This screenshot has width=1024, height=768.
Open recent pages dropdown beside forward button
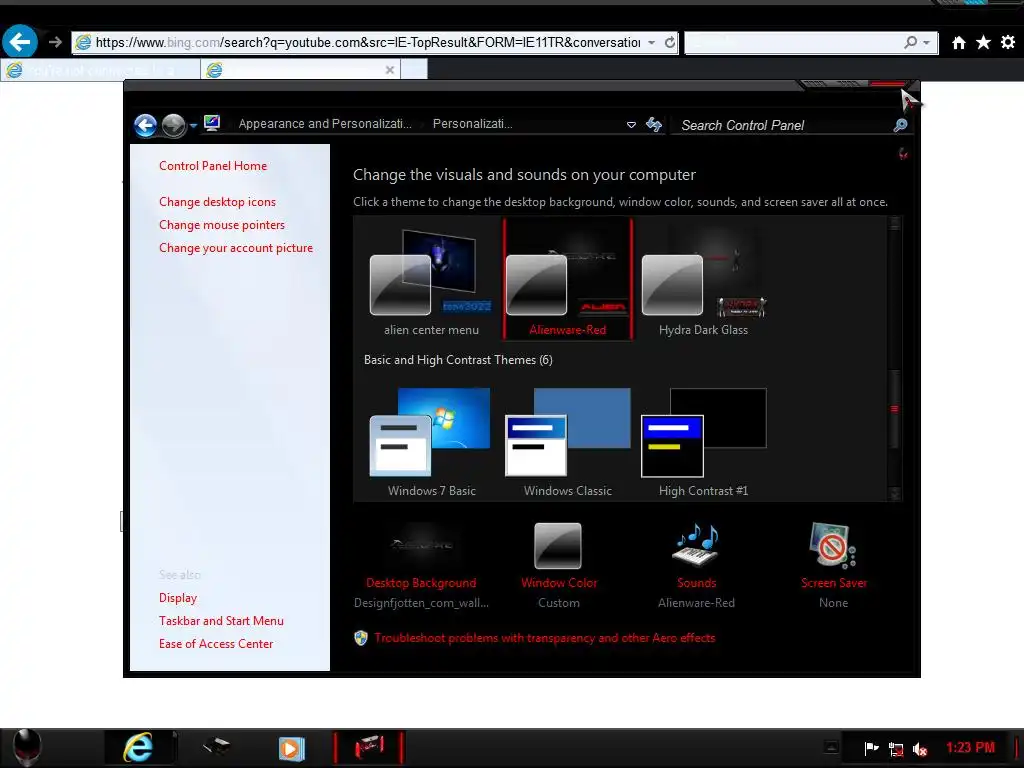pos(193,125)
